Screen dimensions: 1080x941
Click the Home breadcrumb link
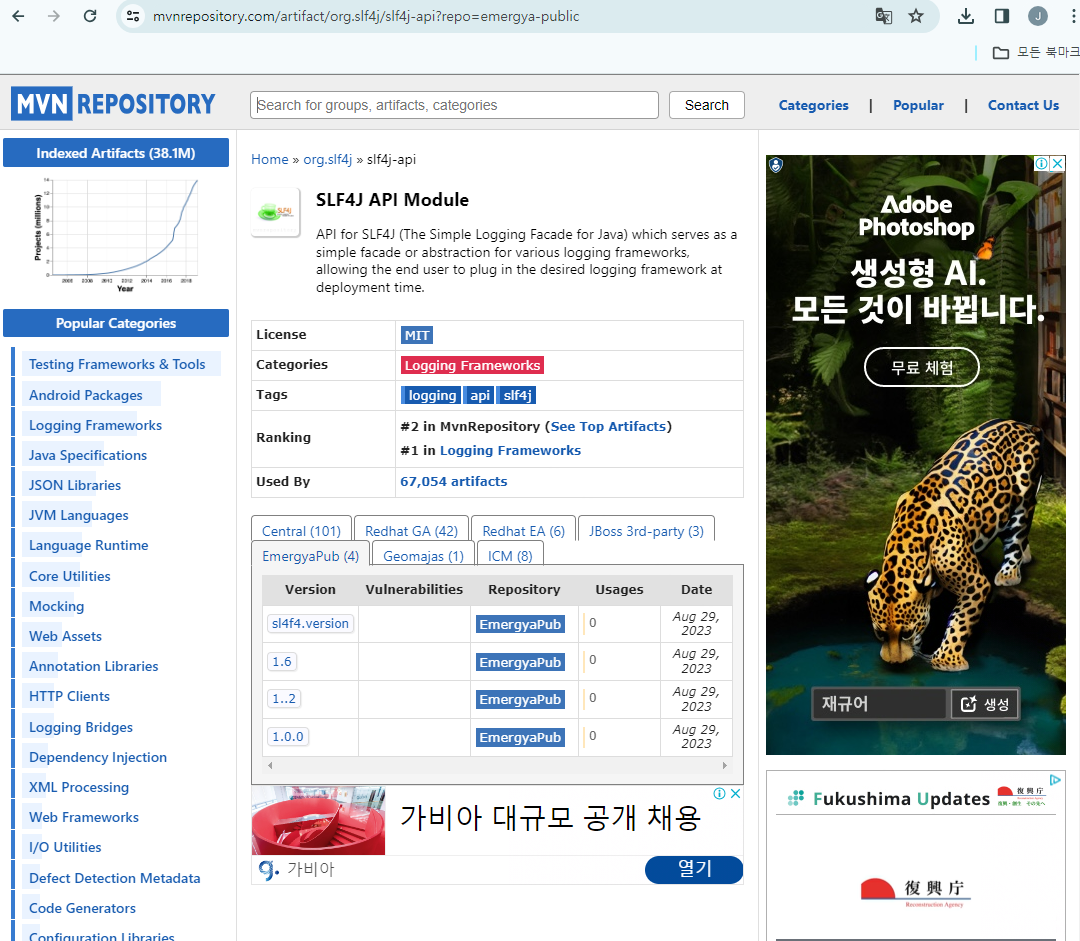tap(270, 159)
